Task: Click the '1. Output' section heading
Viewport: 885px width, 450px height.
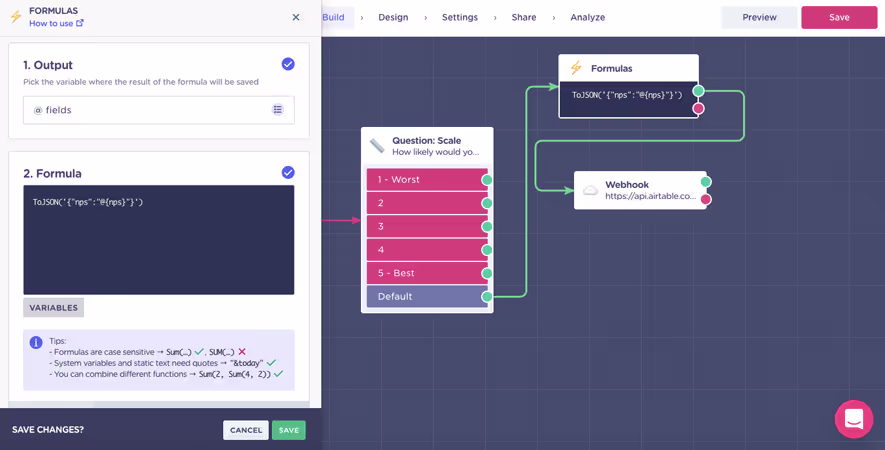Action: [48, 65]
